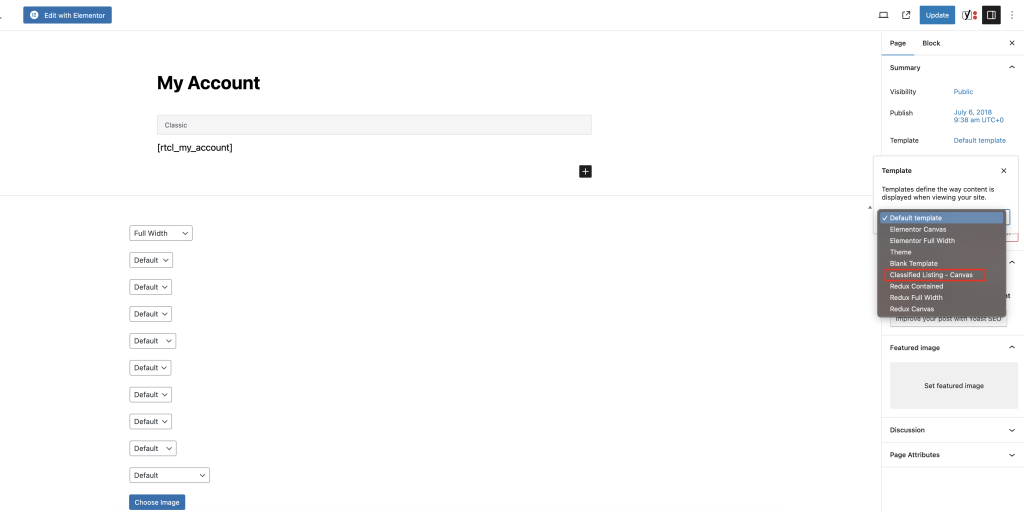1024x512 pixels.
Task: Toggle the settings sidebar panel icon
Action: point(991,15)
